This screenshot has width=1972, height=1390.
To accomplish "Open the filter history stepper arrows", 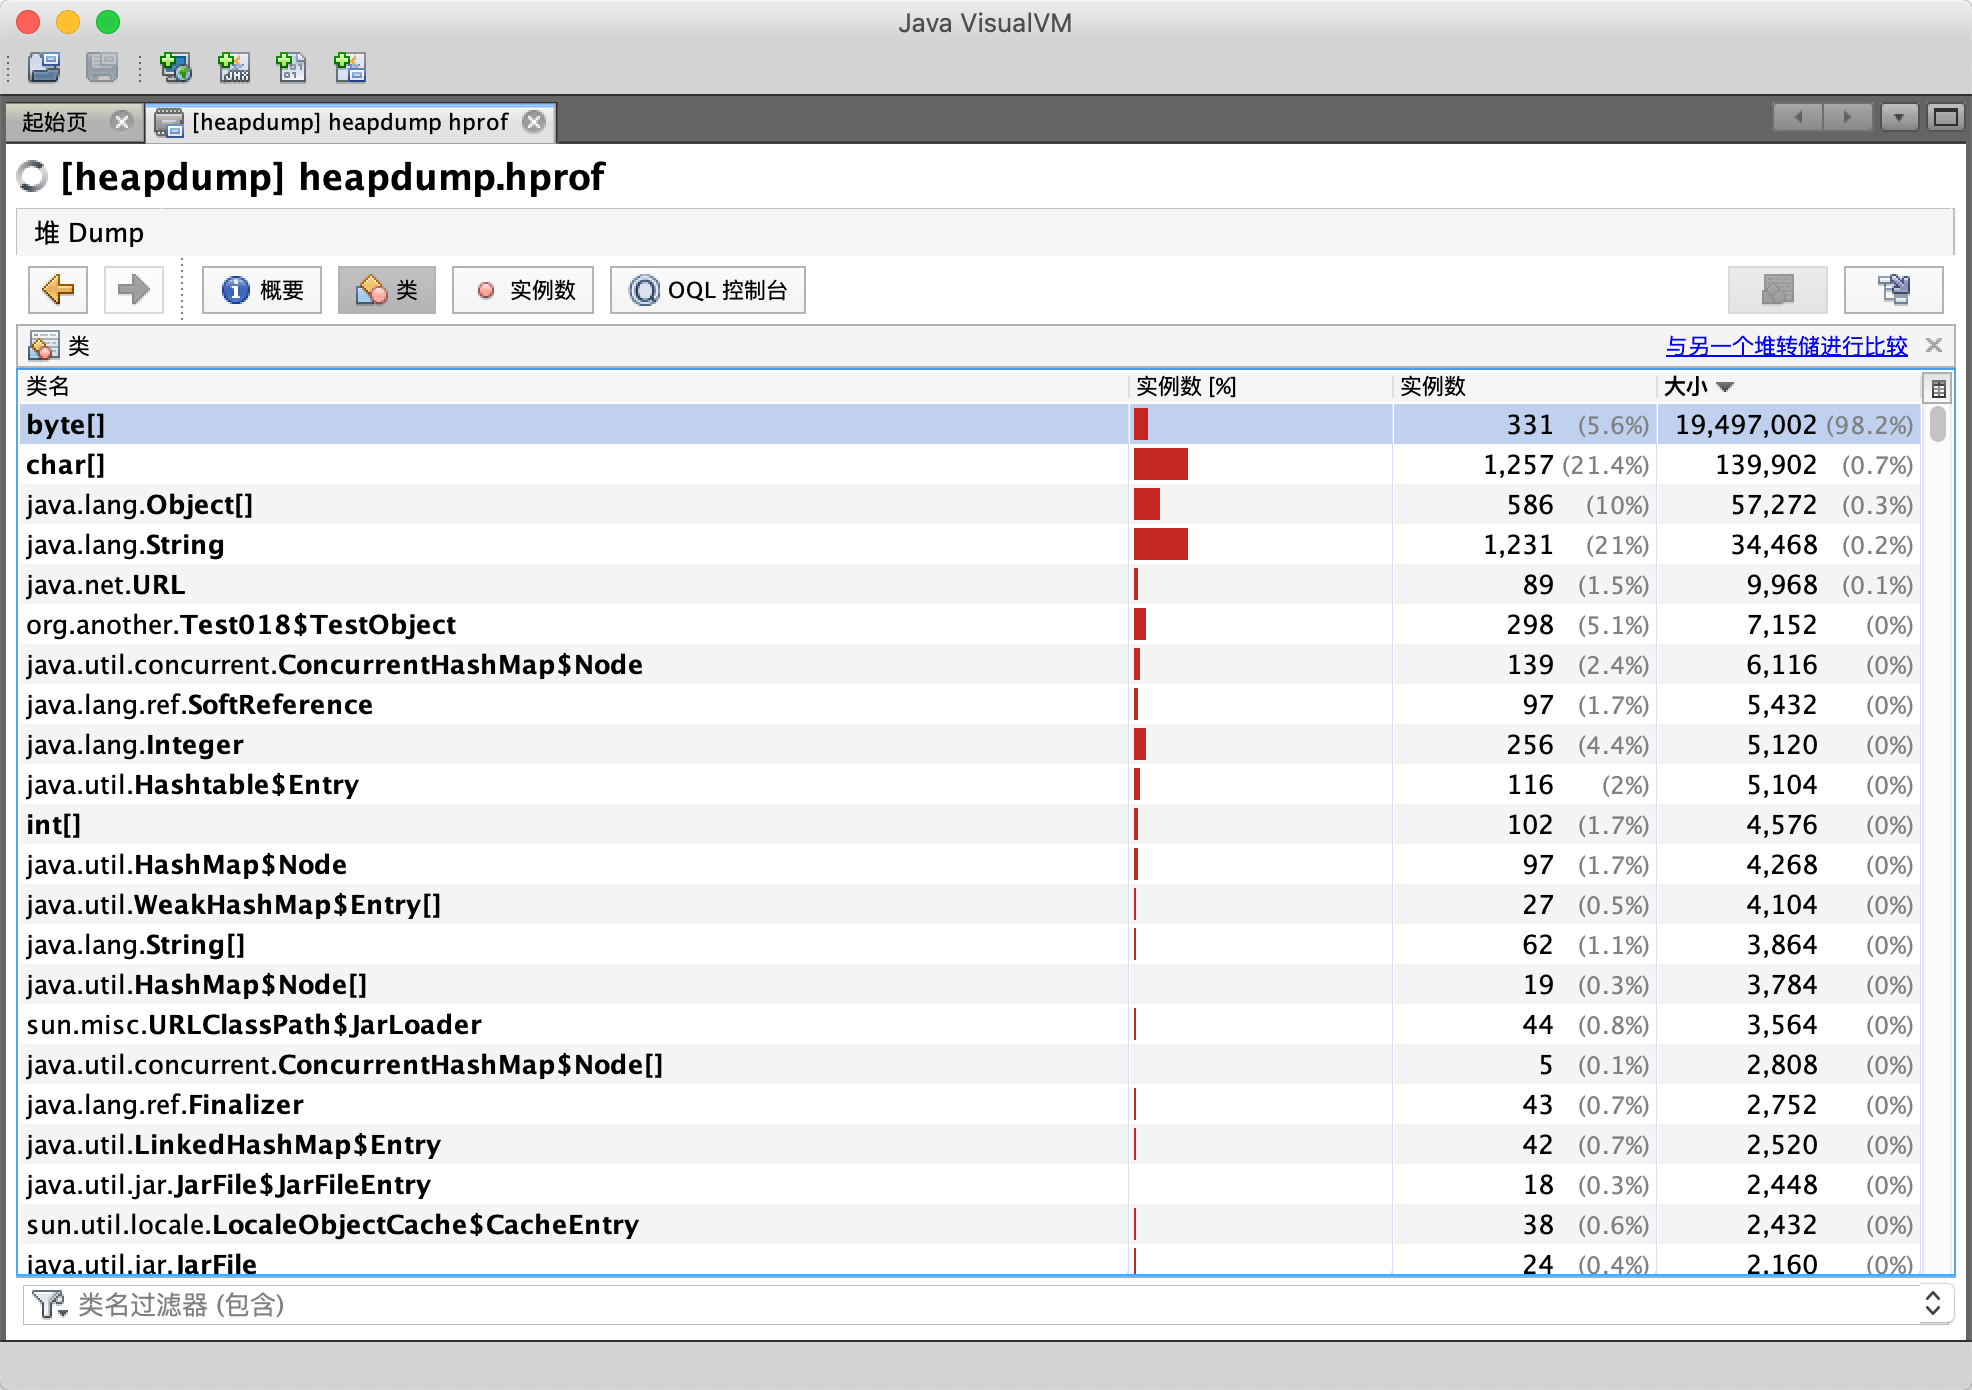I will coord(1933,1304).
